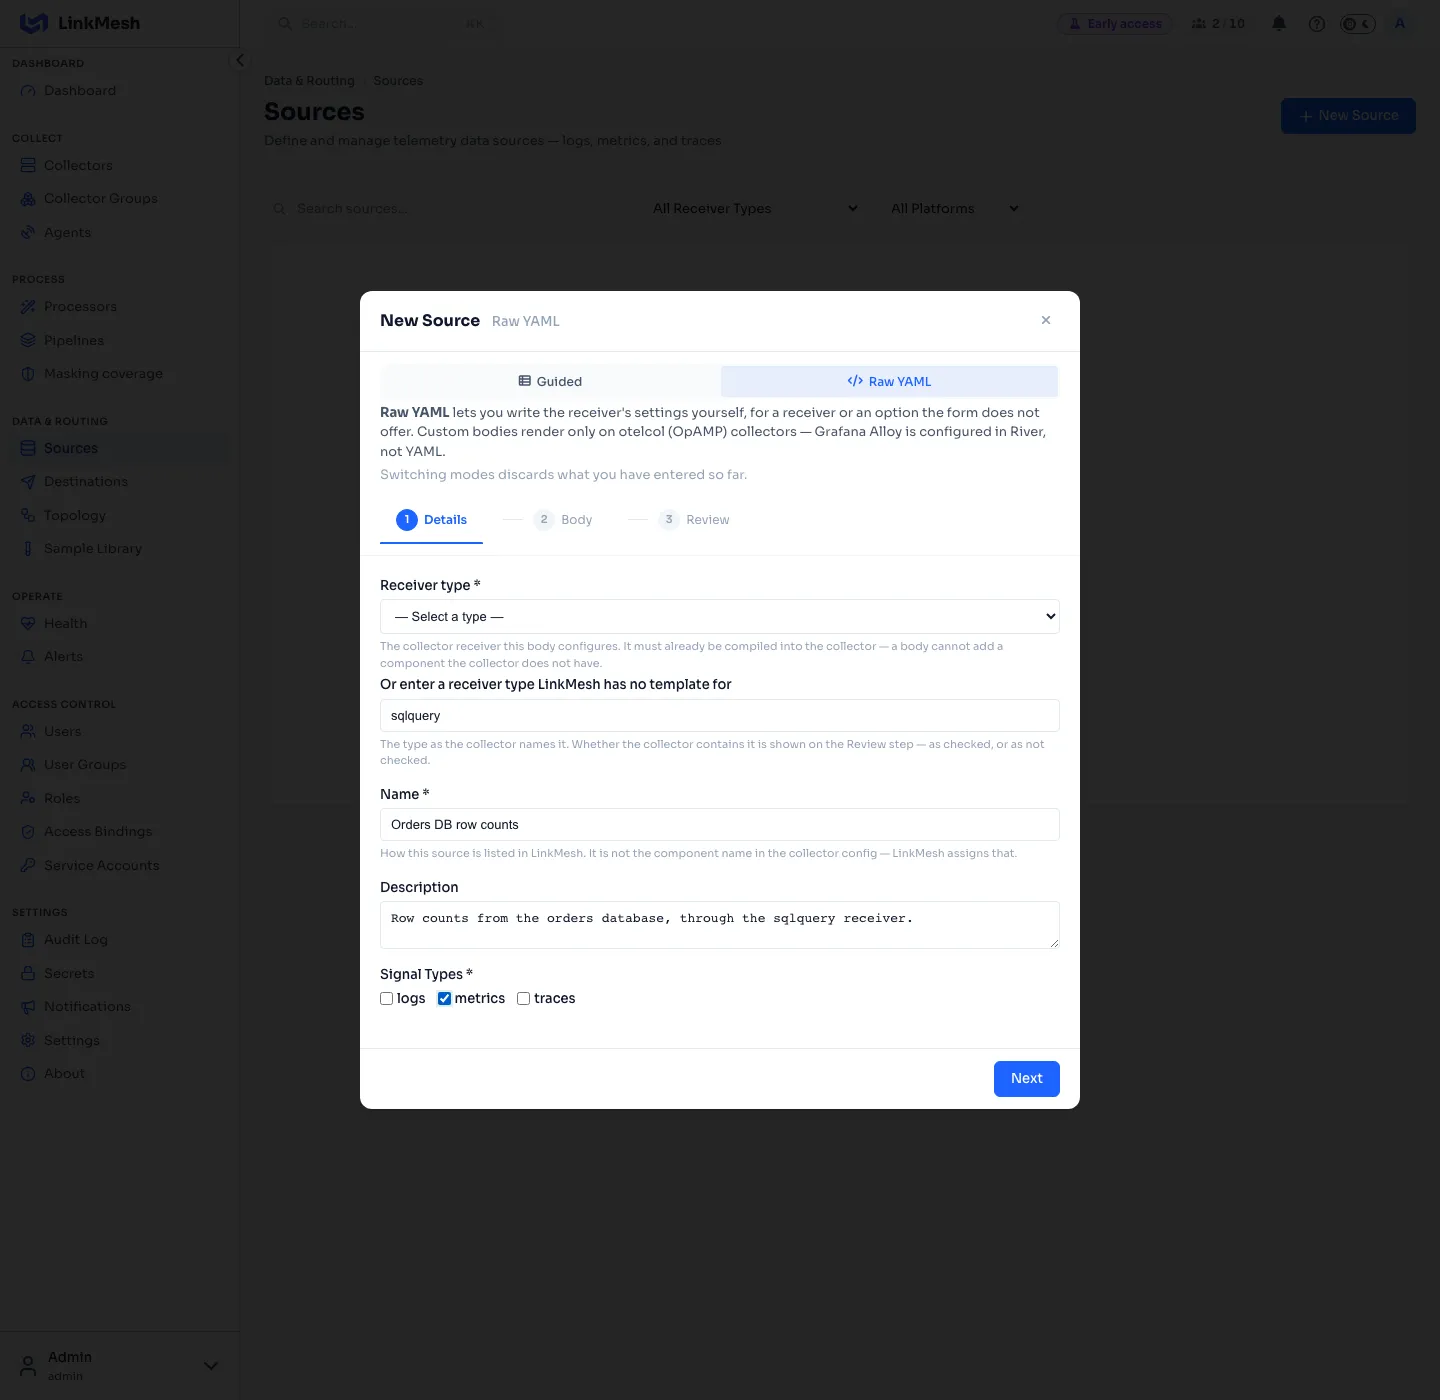The image size is (1440, 1400).
Task: Click the Next button
Action: (x=1027, y=1078)
